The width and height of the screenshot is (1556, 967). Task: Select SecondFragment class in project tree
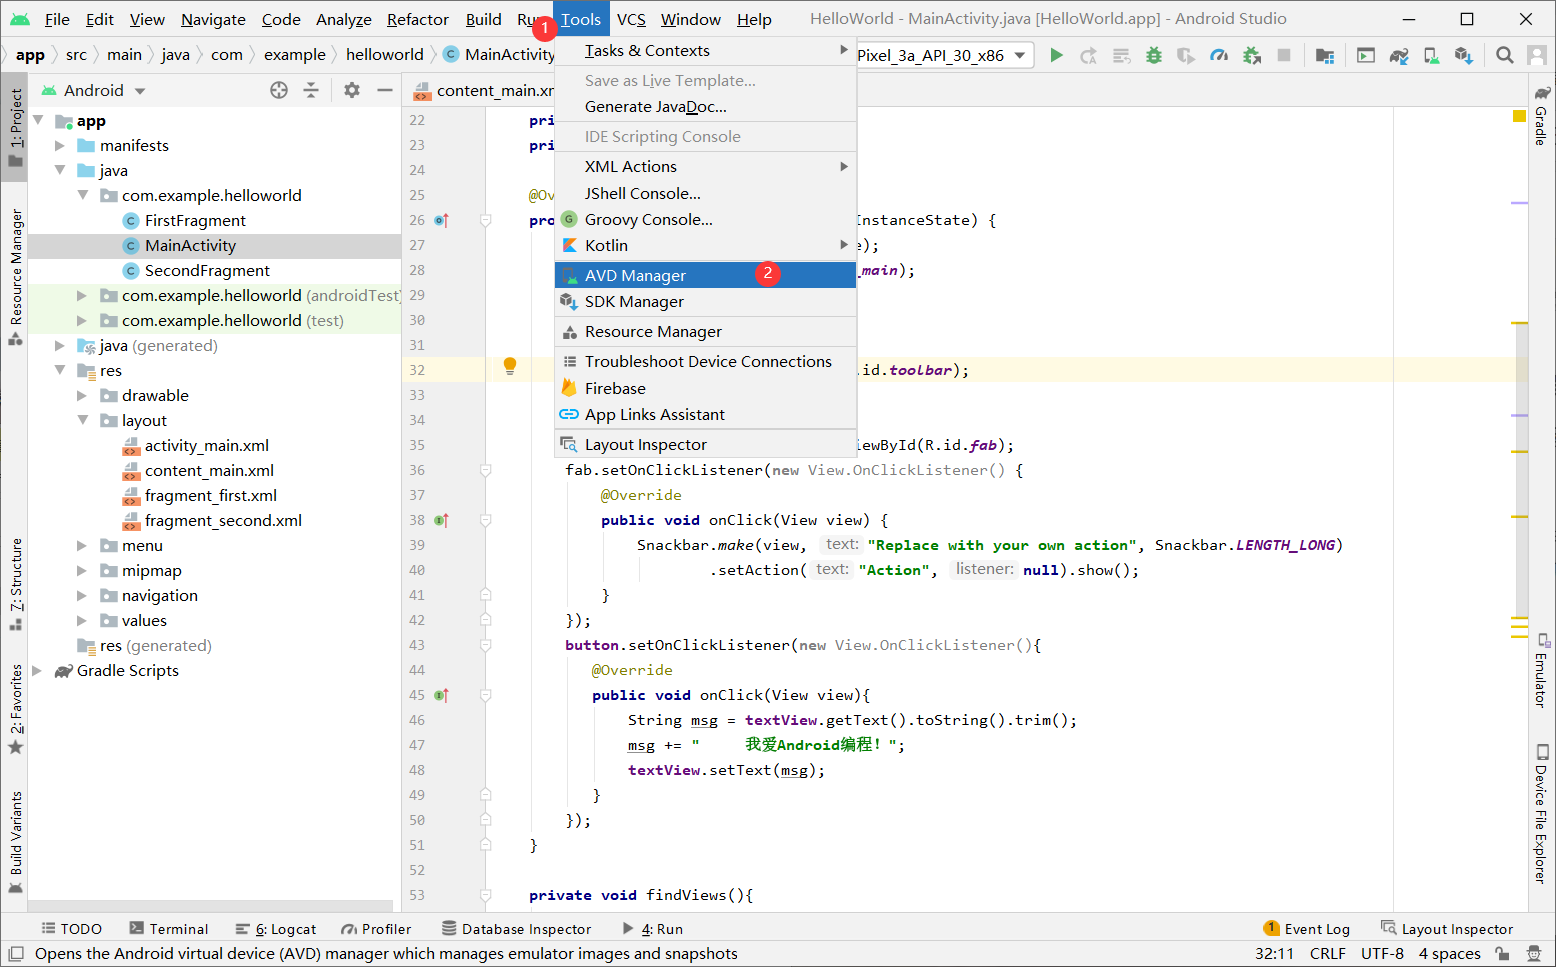point(207,270)
